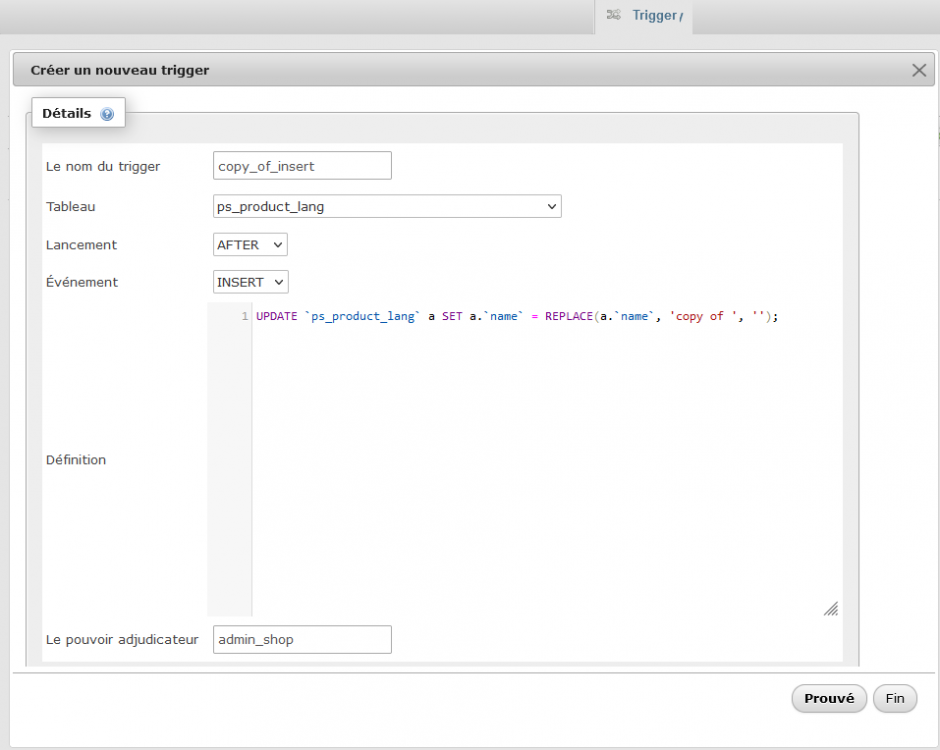Open the Événement dropdown set to INSERT
Viewport: 940px width, 750px height.
(x=251, y=282)
